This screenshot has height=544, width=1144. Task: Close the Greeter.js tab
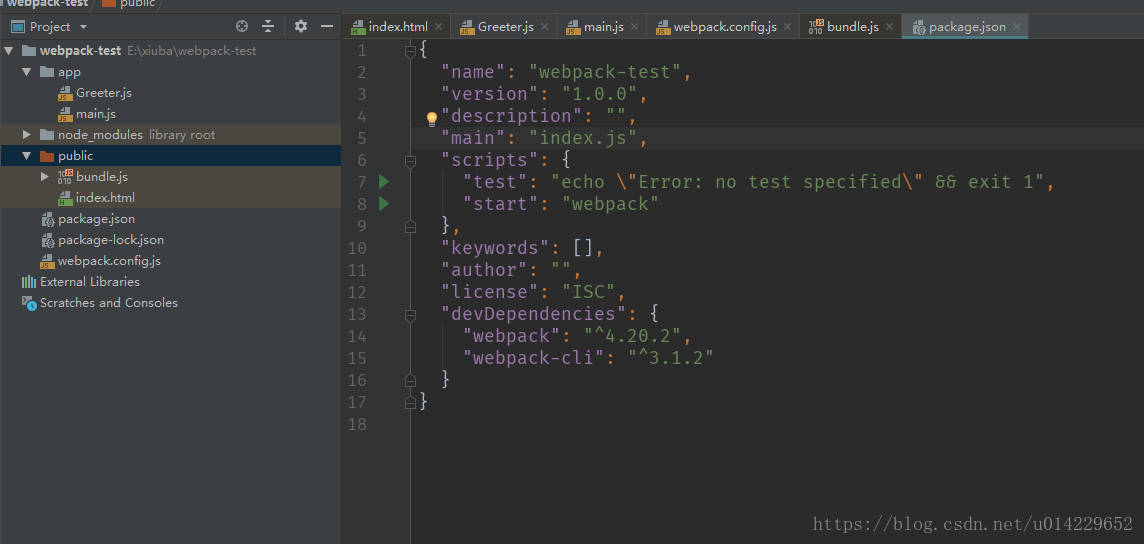(544, 27)
